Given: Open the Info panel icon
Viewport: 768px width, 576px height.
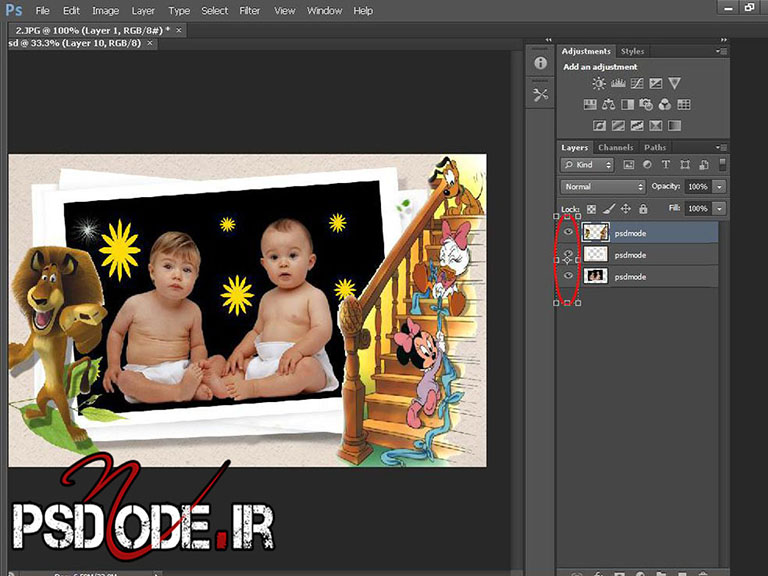Looking at the screenshot, I should pos(540,63).
